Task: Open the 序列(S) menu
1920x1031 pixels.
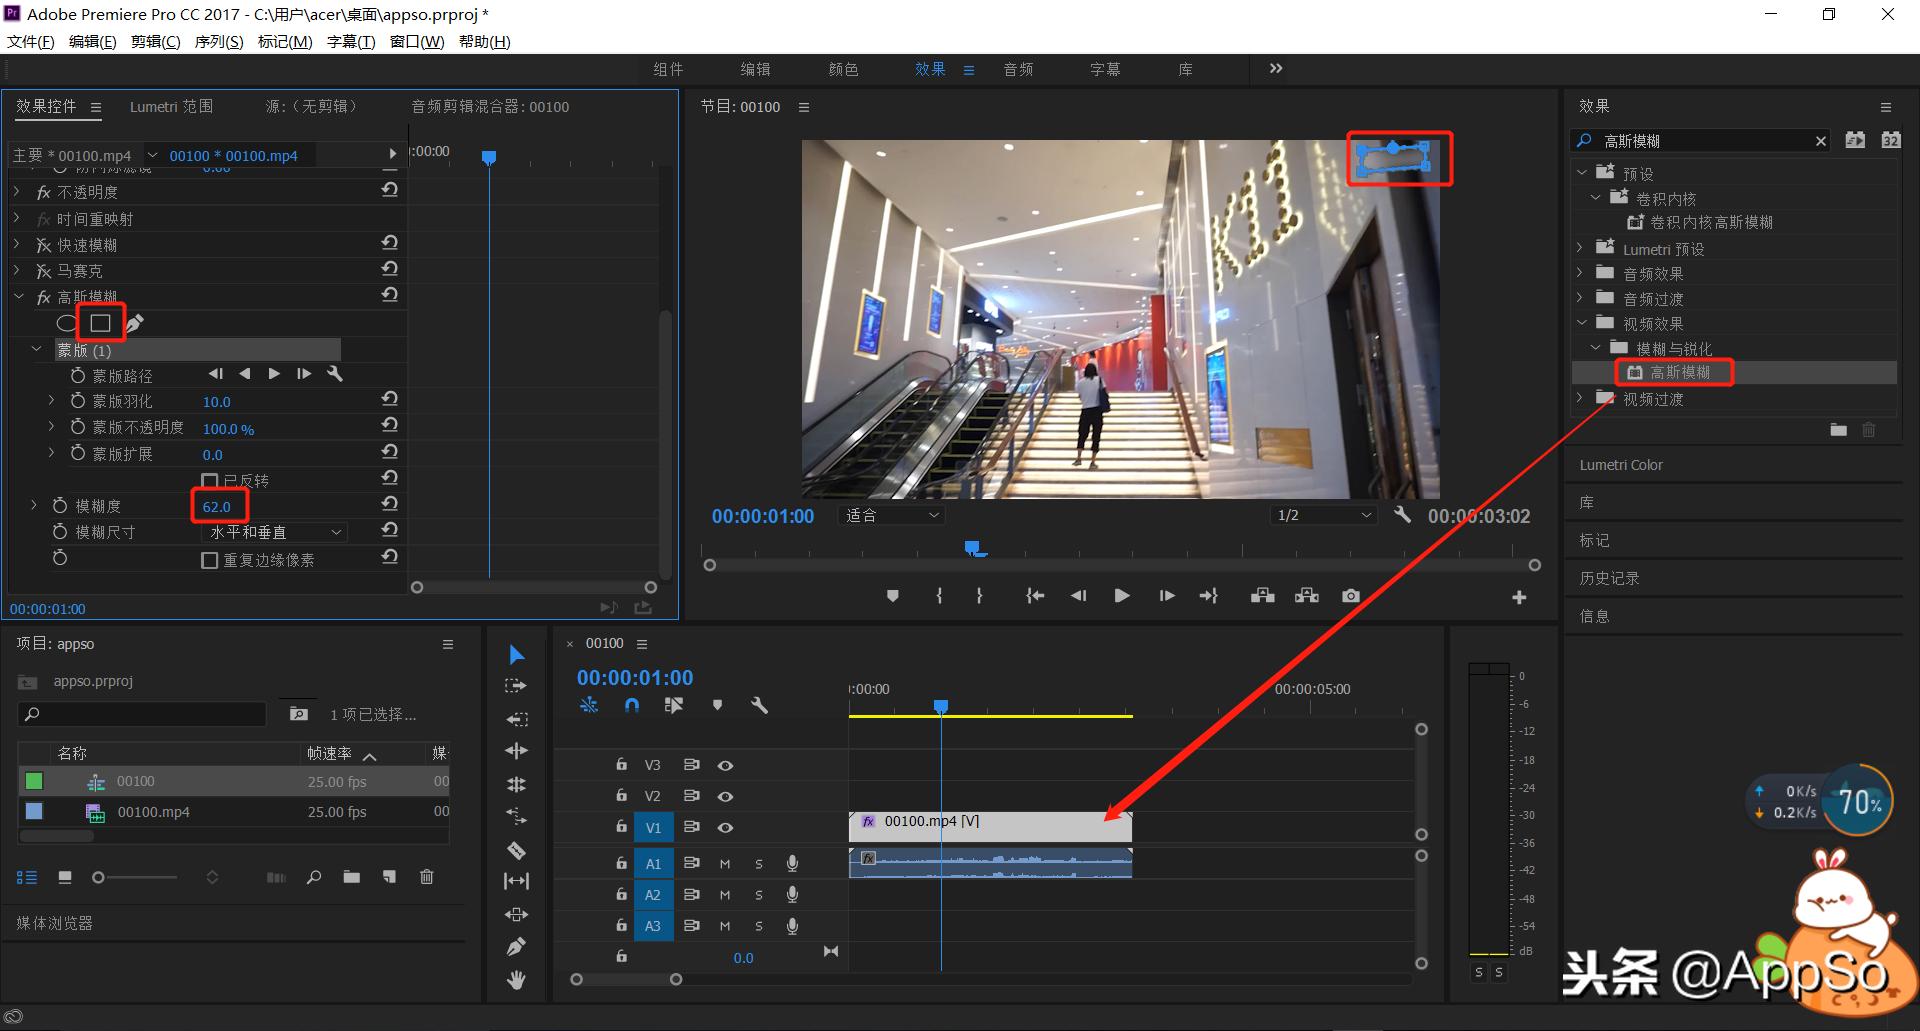Action: pos(218,42)
